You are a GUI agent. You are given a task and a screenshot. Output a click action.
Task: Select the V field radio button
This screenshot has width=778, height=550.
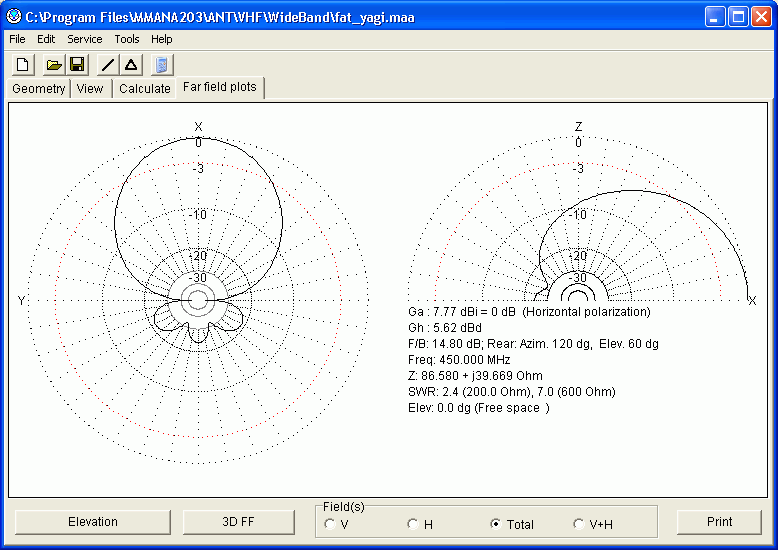tap(331, 524)
